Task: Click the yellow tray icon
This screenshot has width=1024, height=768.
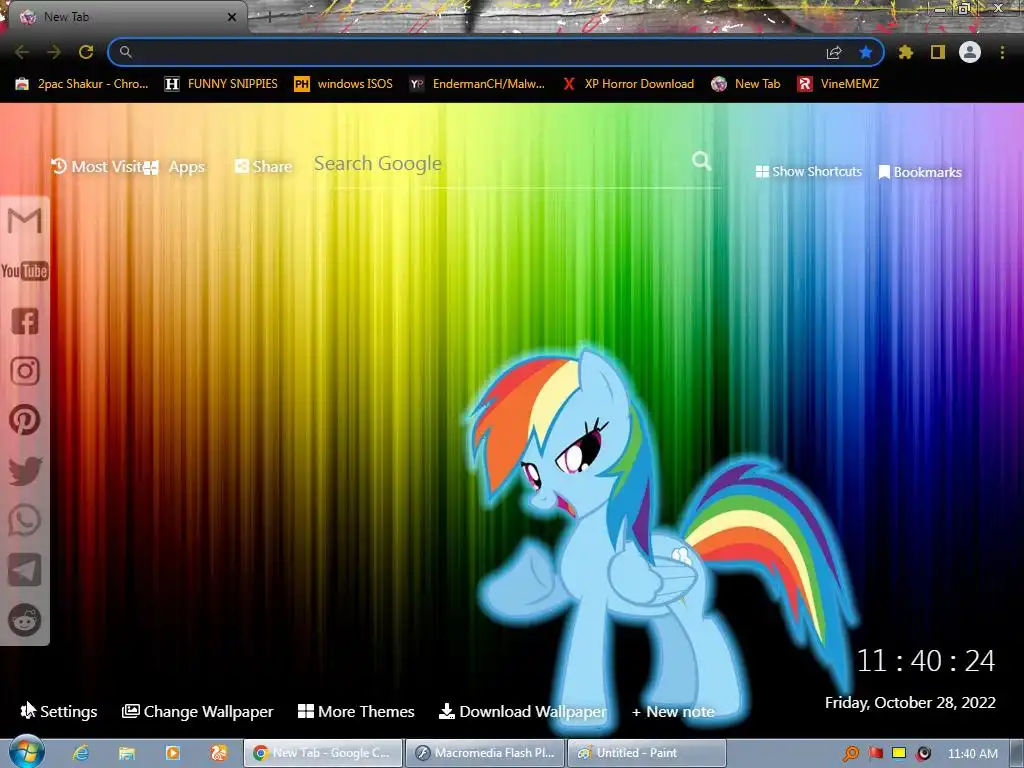Action: [x=899, y=753]
